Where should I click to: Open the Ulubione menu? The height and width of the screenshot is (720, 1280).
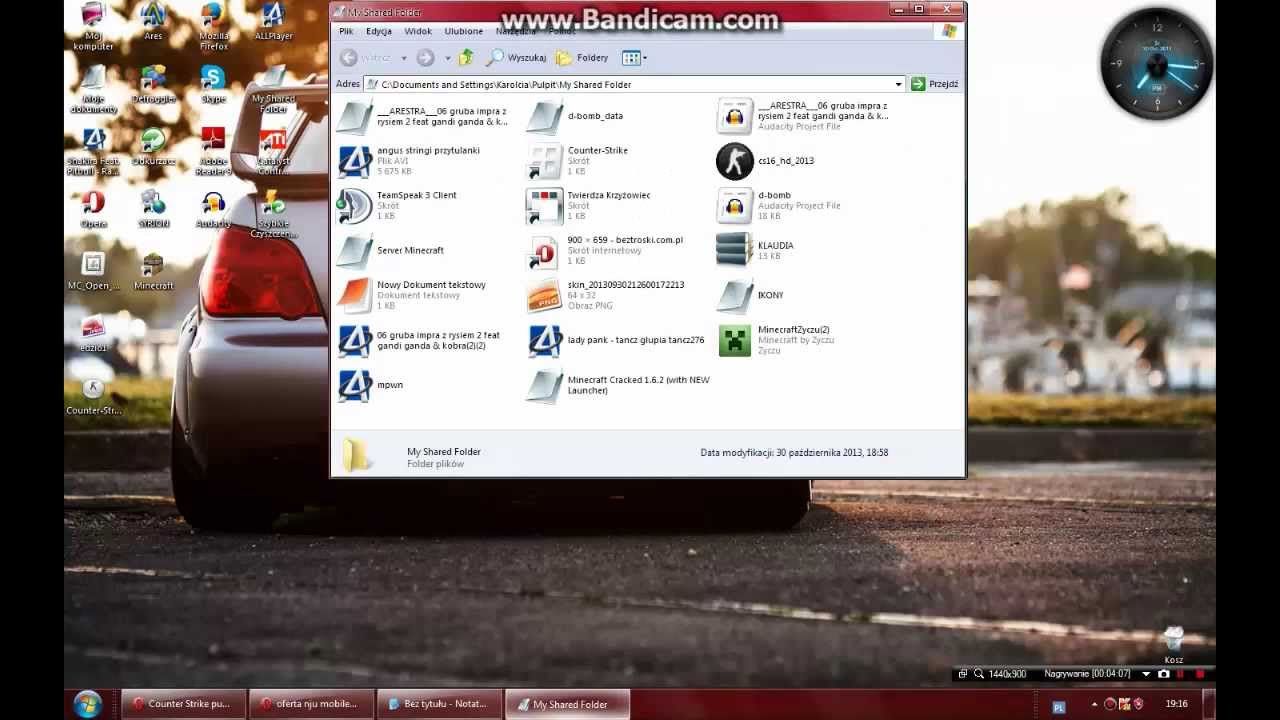click(x=464, y=31)
